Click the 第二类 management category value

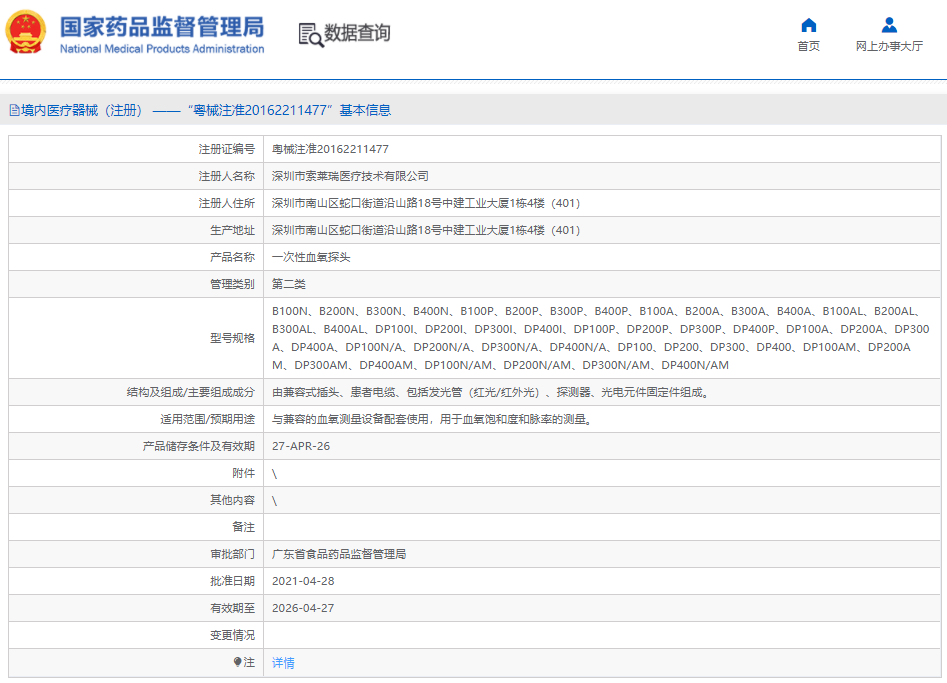[x=288, y=284]
